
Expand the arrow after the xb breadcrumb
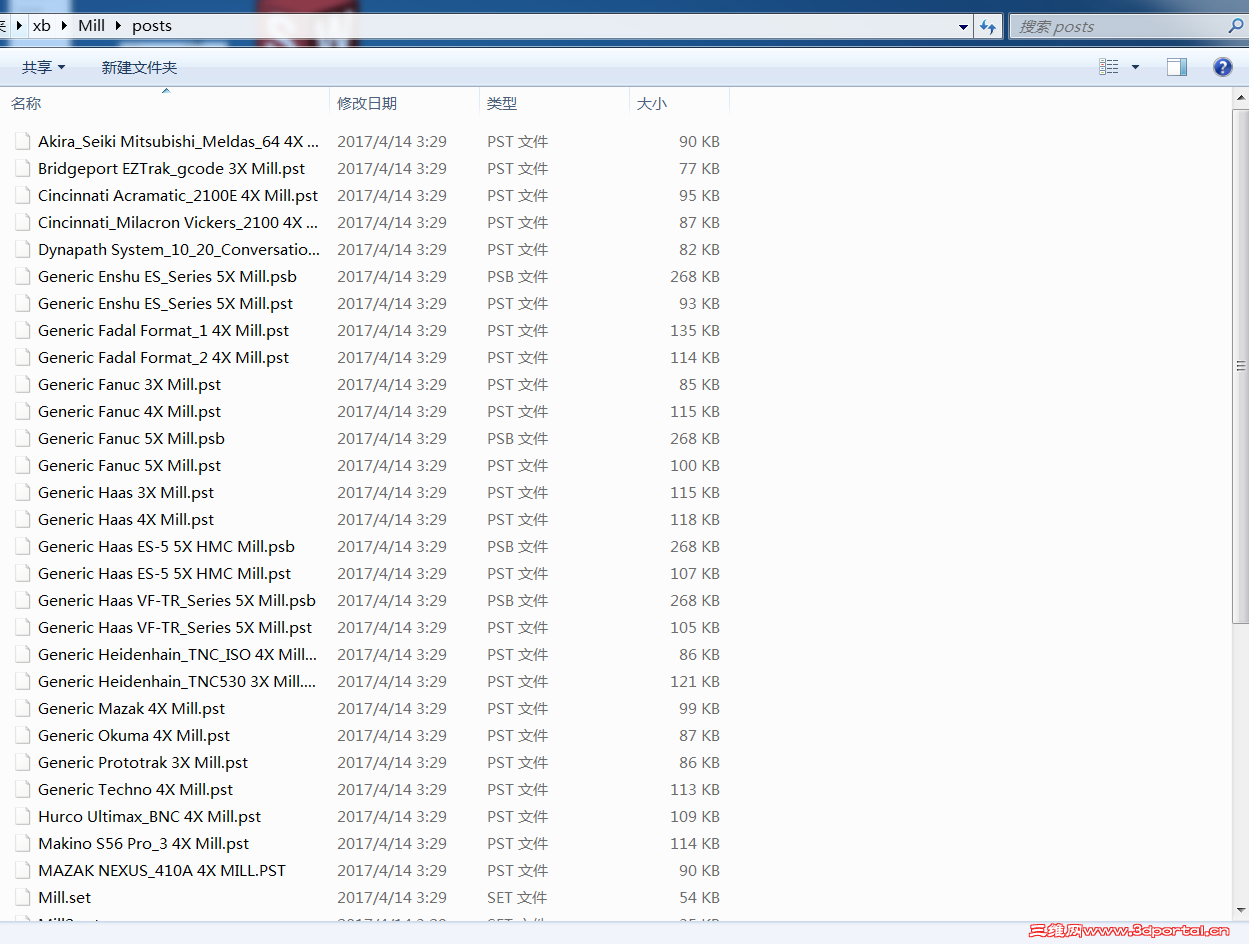(64, 26)
